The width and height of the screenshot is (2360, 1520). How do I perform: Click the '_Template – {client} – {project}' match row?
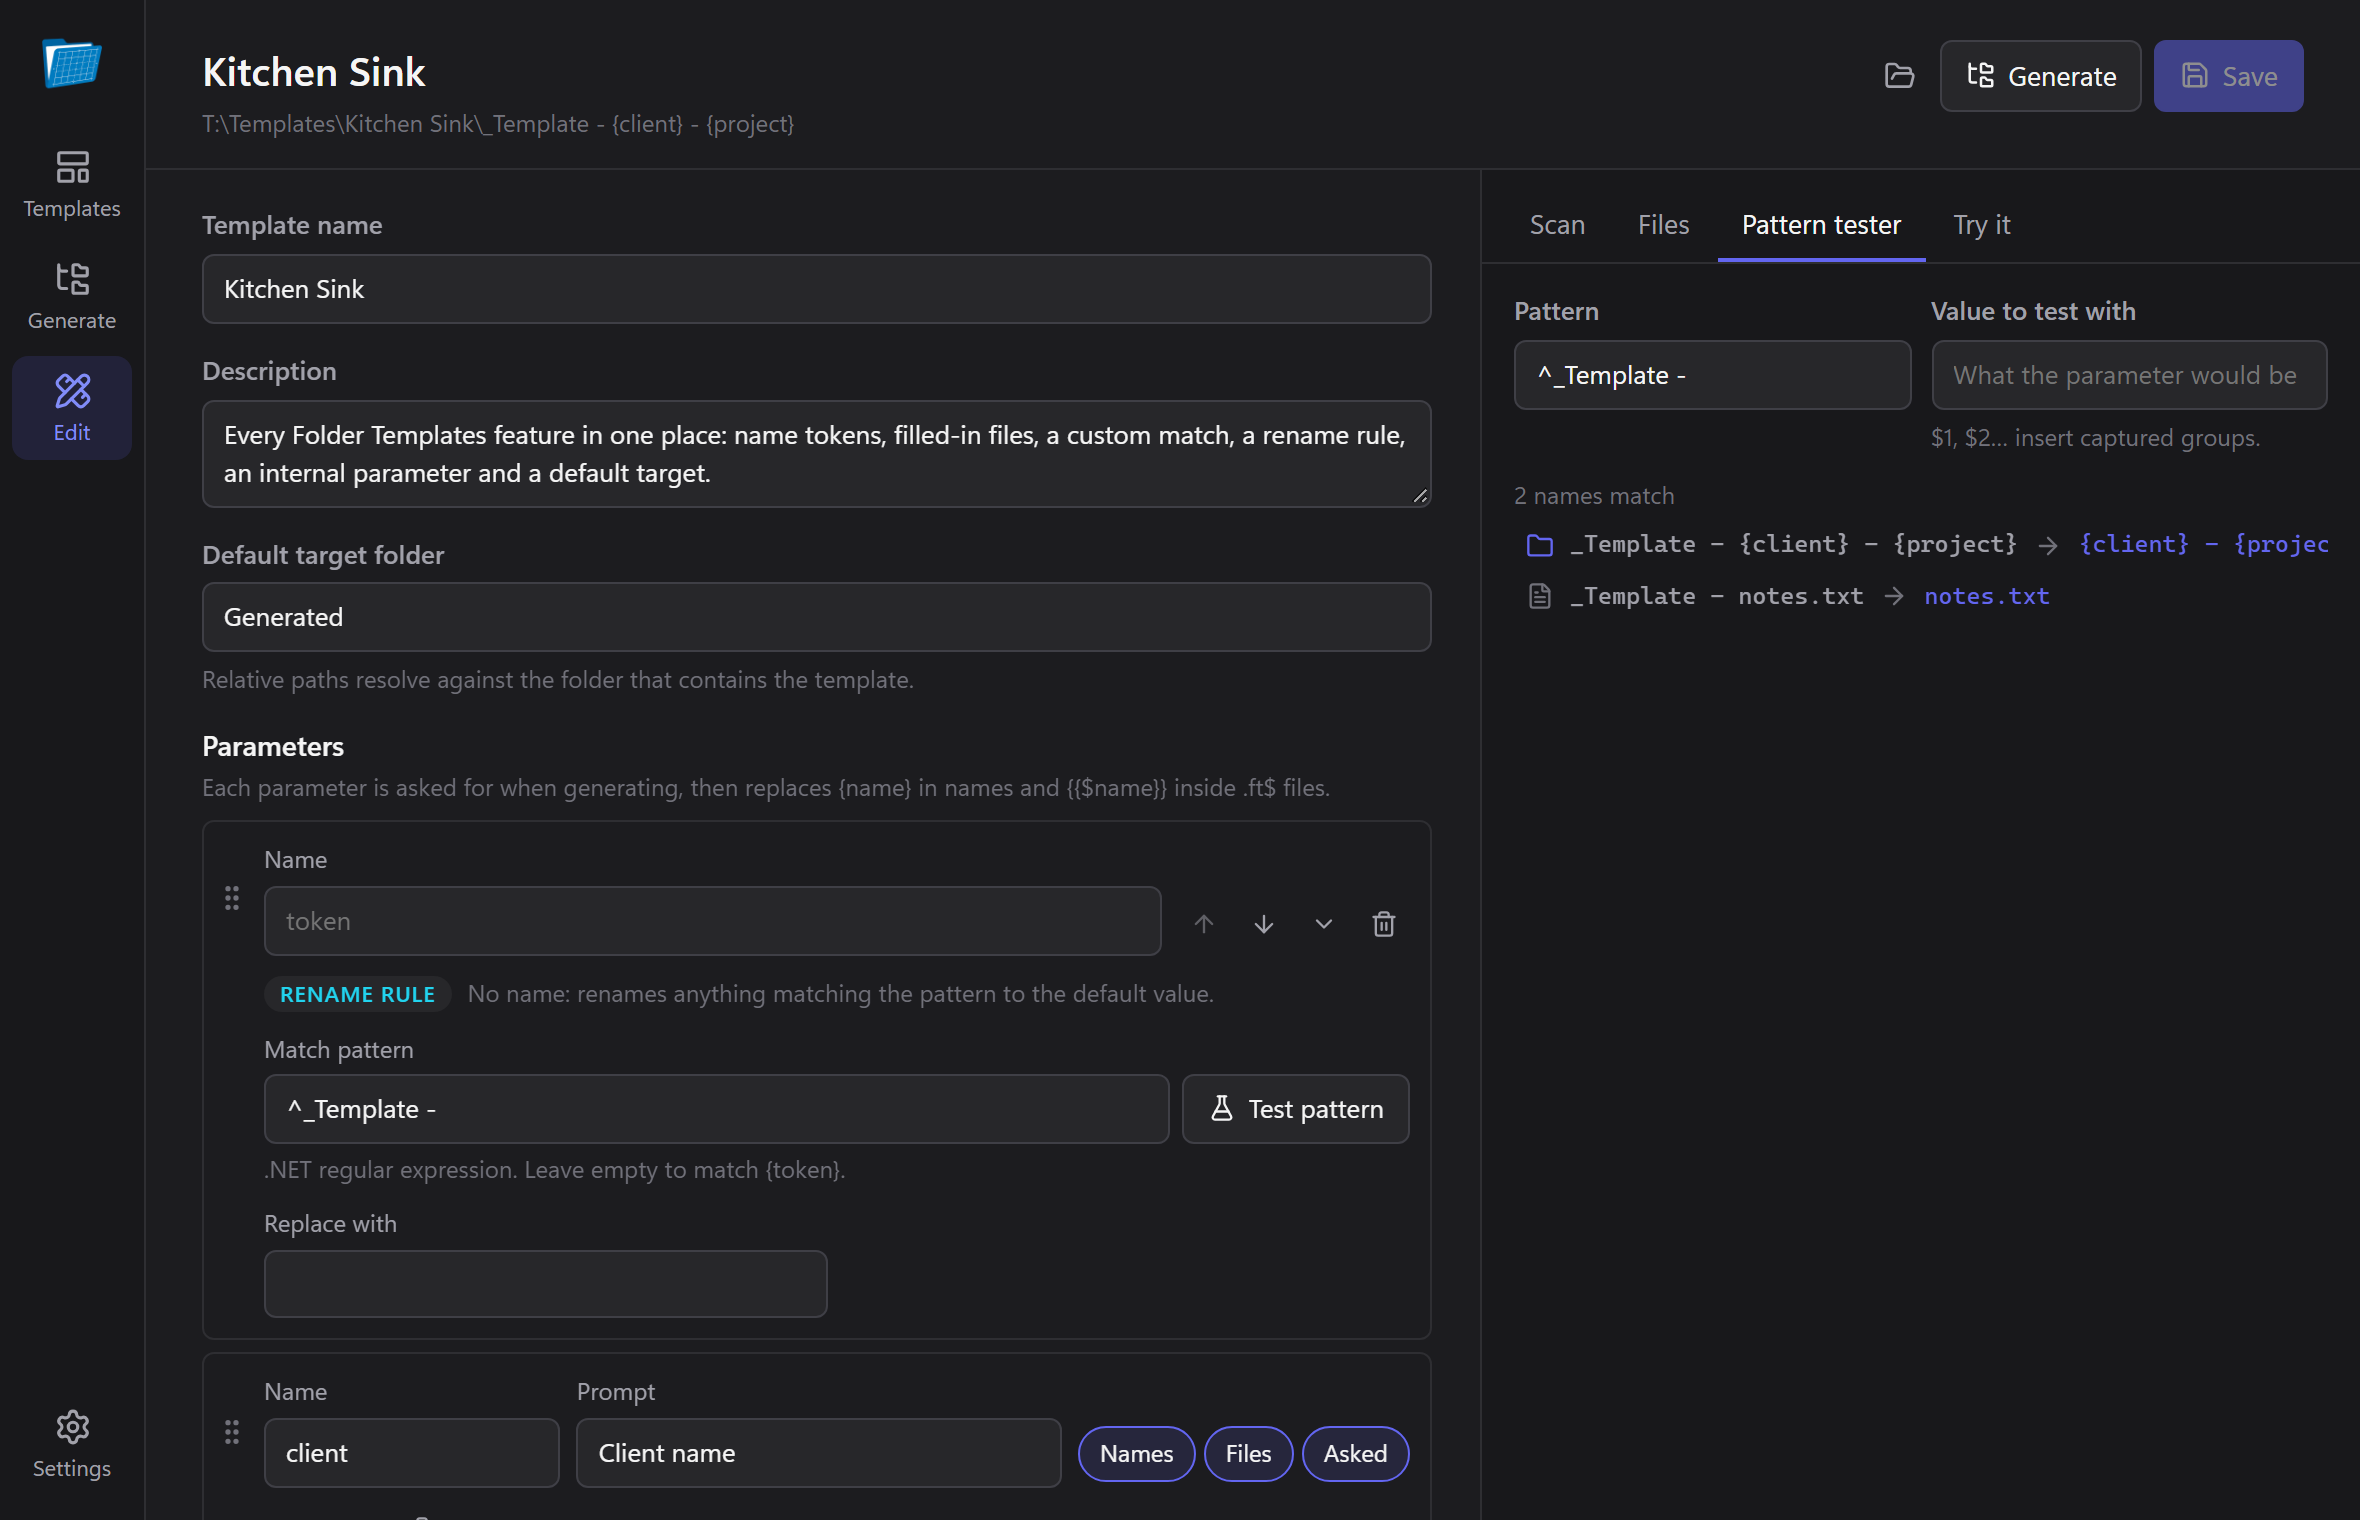point(1921,544)
